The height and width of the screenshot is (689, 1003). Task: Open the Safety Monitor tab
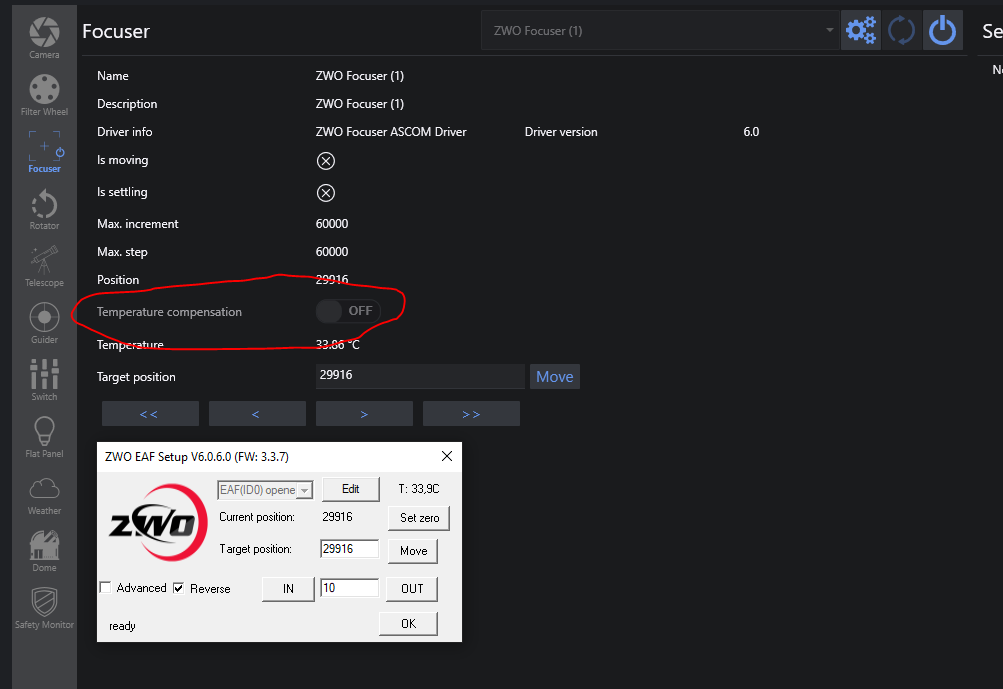point(44,607)
